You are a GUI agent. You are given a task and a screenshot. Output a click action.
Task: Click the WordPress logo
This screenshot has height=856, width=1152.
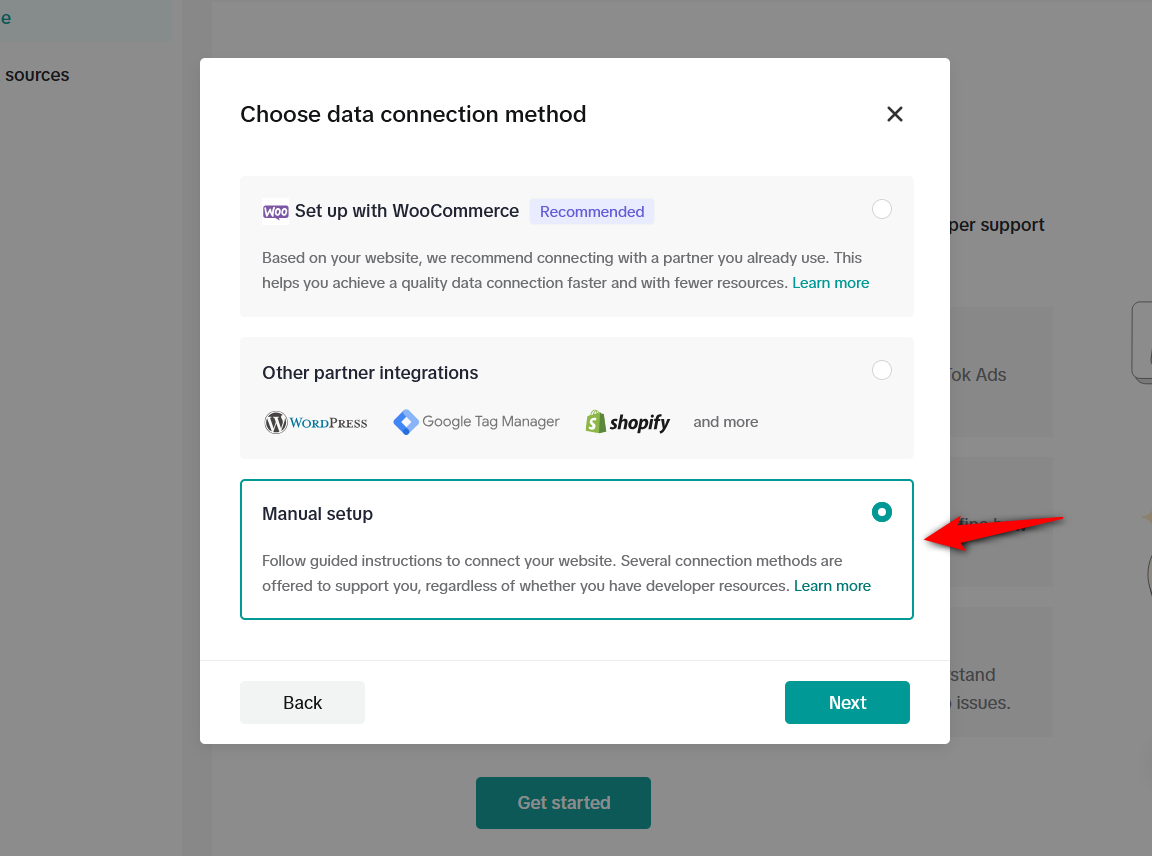tap(316, 422)
